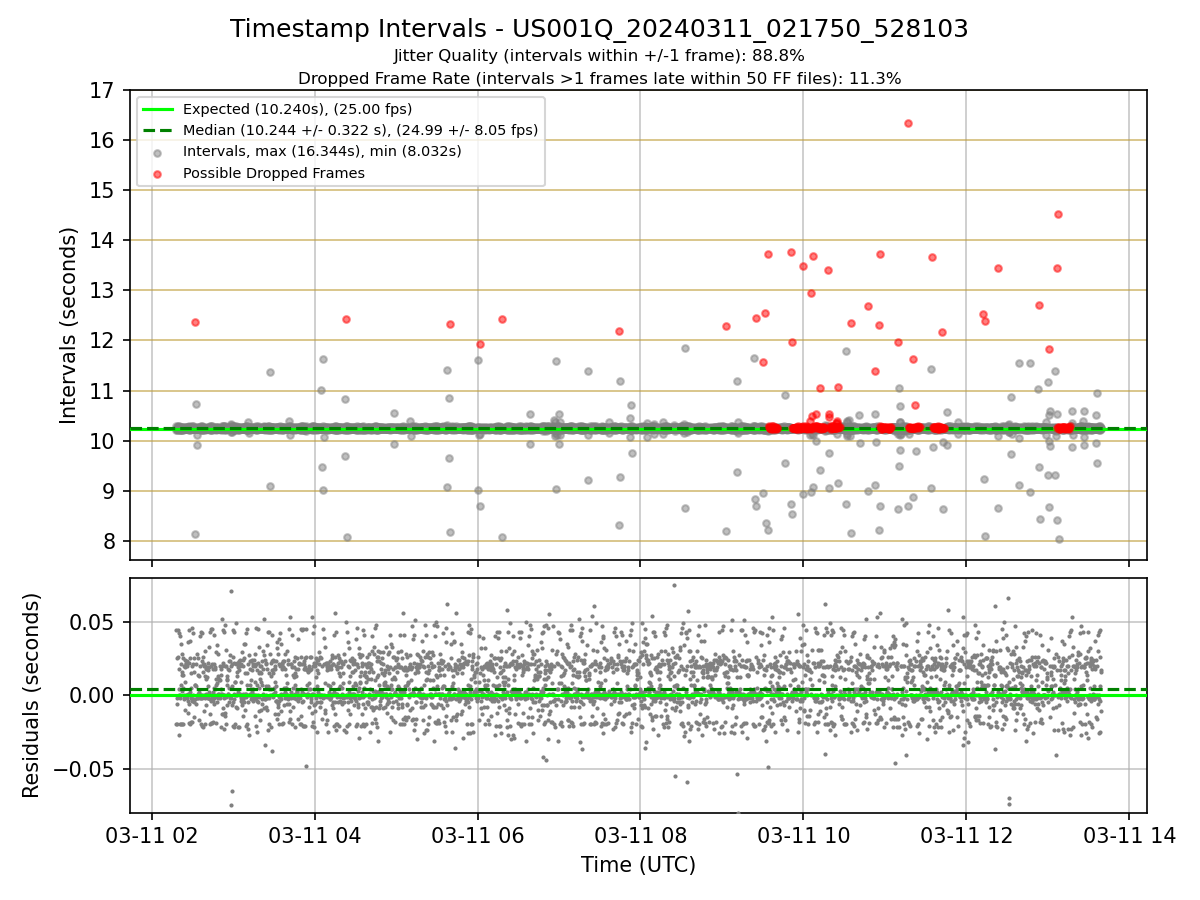This screenshot has width=1200, height=900.
Task: Click the y-axis tick label '12'
Action: (x=104, y=341)
